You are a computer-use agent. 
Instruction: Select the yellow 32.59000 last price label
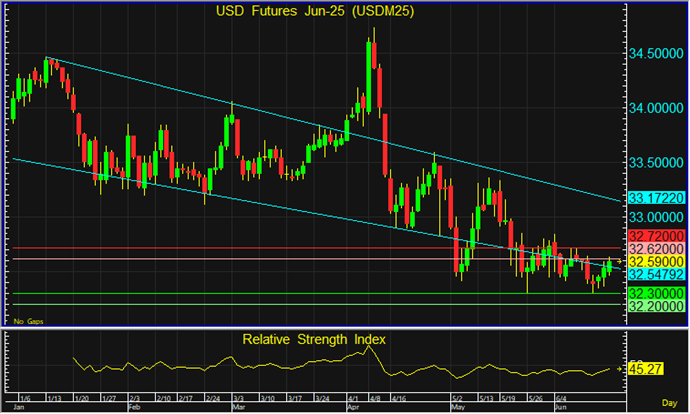coord(656,262)
